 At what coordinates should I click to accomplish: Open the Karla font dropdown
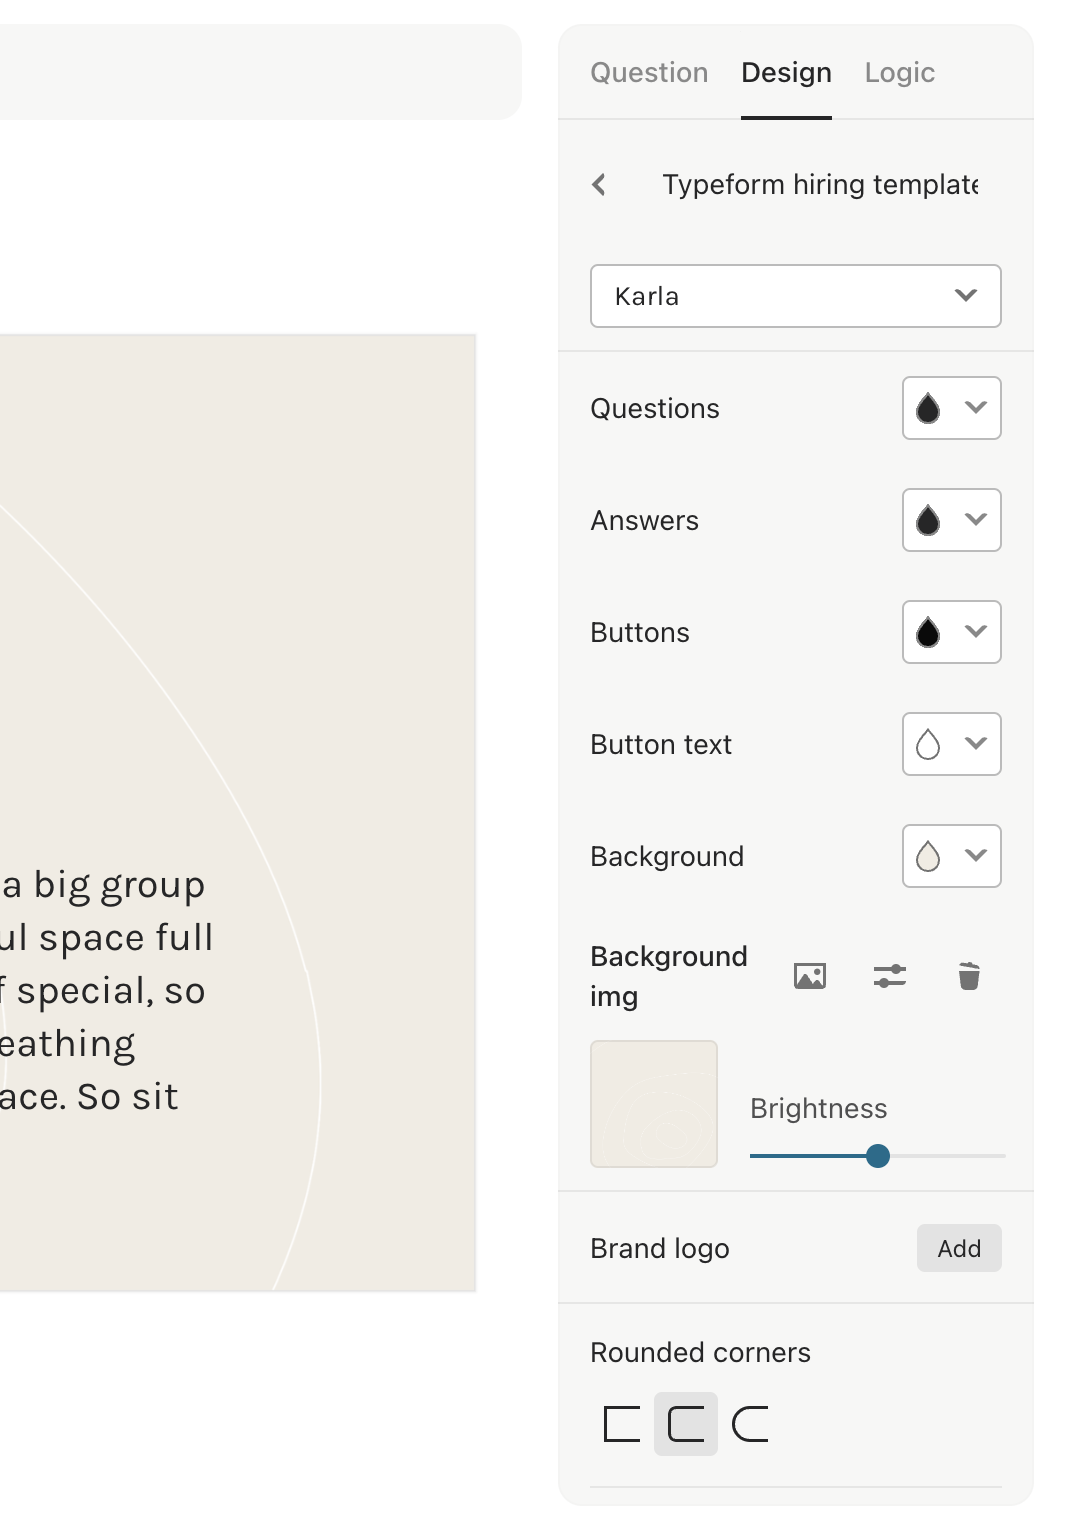796,296
